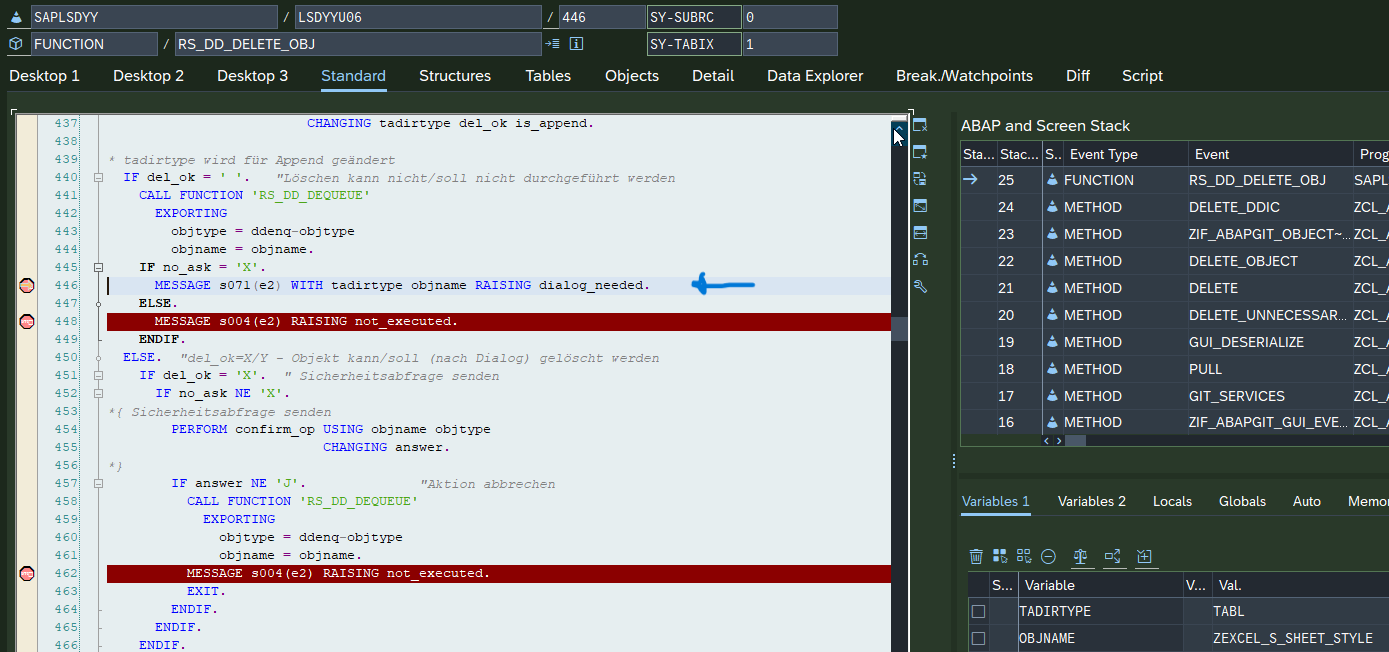Screen dimensions: 1389x652
Task: Toggle the breakpoint on line 462
Action: pyautogui.click(x=26, y=573)
